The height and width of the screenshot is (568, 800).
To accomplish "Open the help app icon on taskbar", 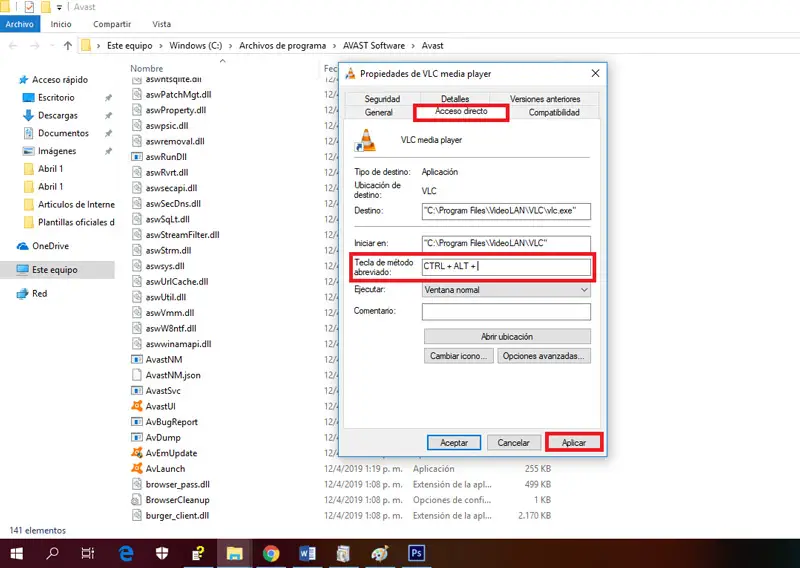I will tap(198, 553).
